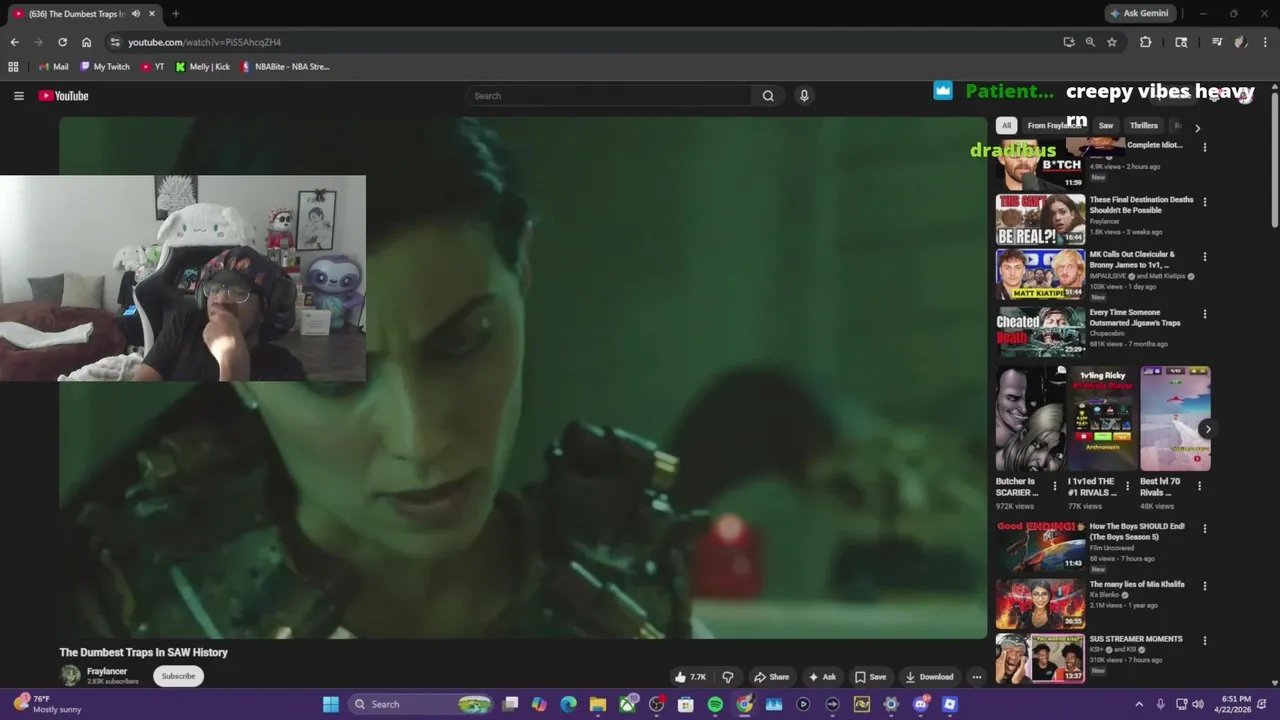
Task: Click the Share button under the video
Action: (771, 677)
